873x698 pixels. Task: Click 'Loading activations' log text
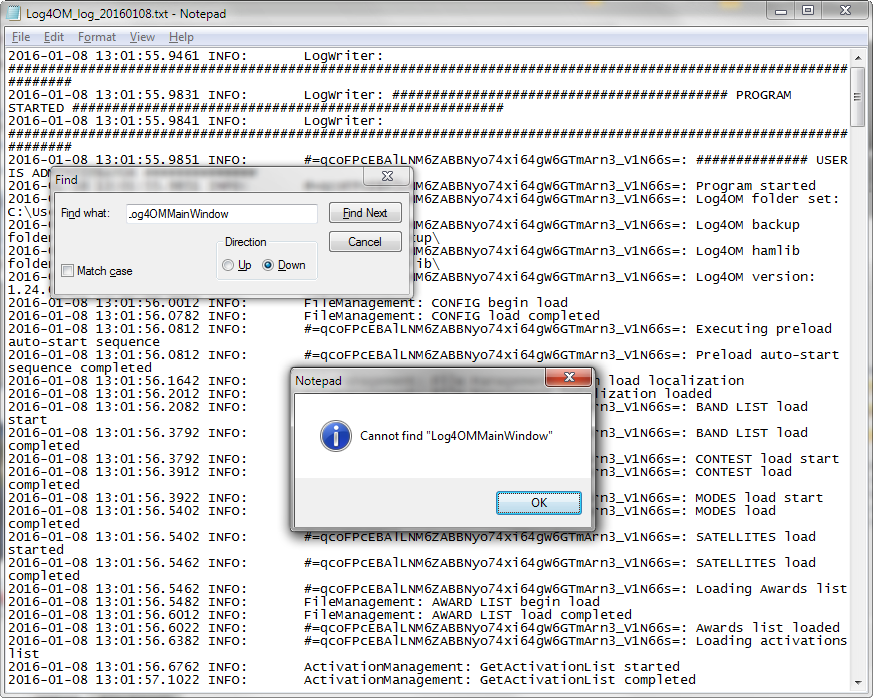click(x=772, y=641)
